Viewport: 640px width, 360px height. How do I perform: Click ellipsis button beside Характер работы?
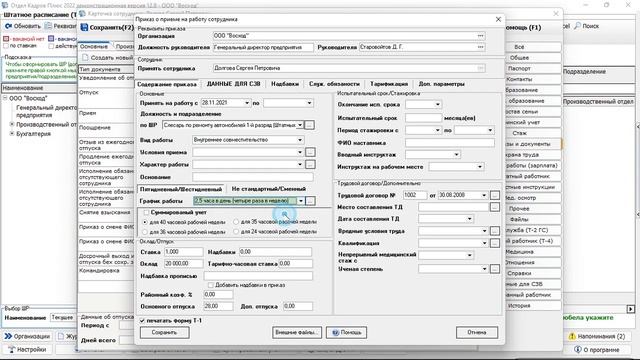point(310,164)
